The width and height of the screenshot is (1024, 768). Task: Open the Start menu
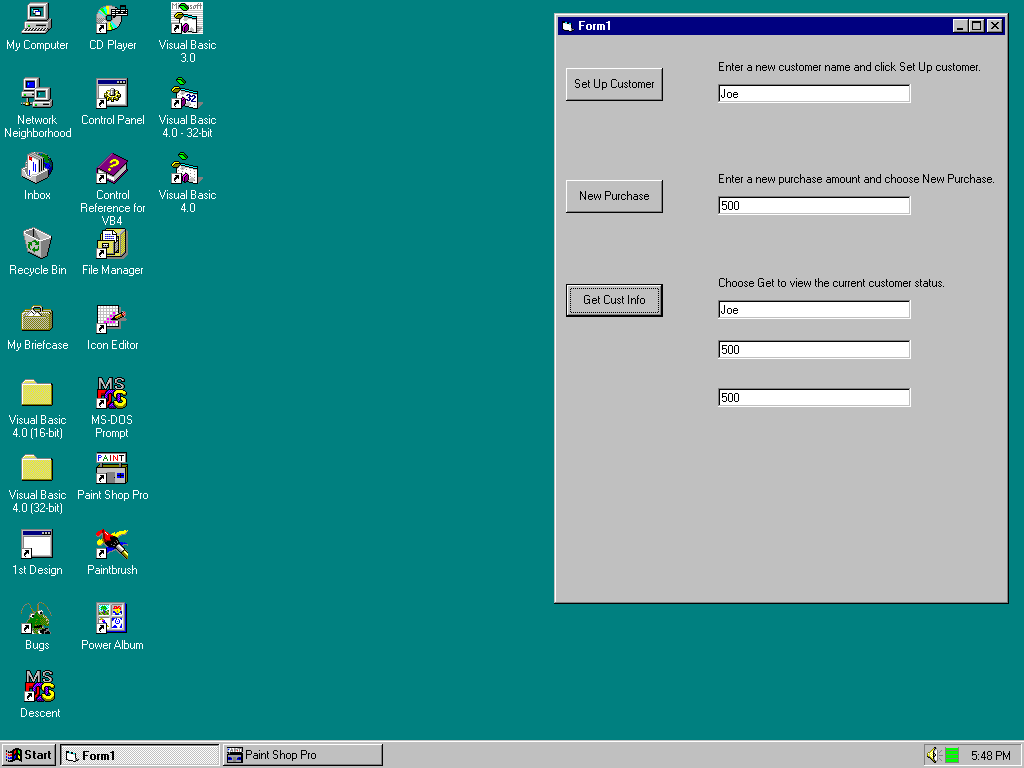point(29,755)
